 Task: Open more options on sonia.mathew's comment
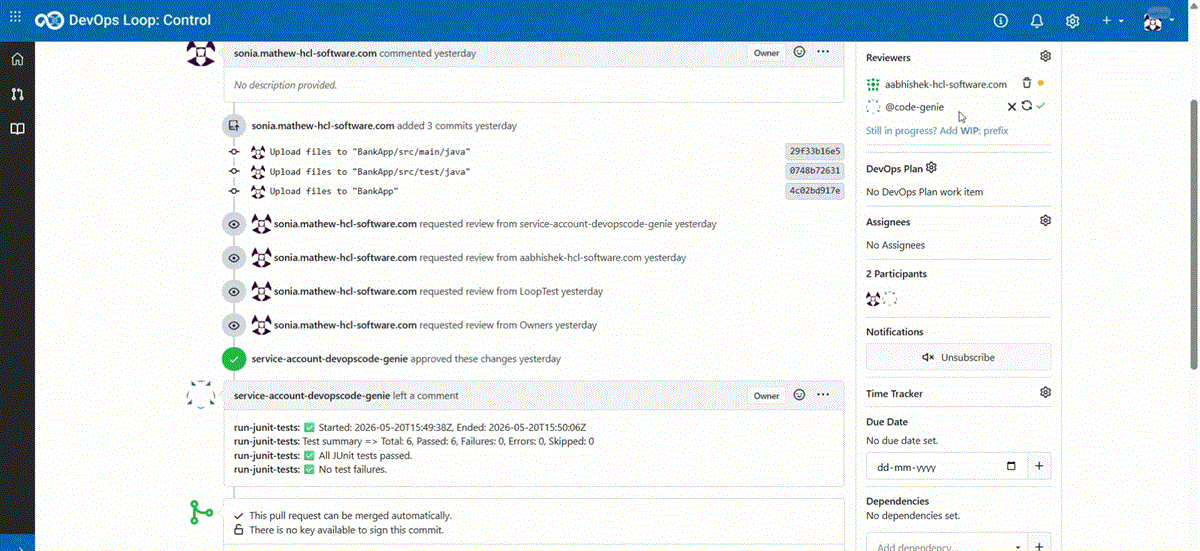823,52
